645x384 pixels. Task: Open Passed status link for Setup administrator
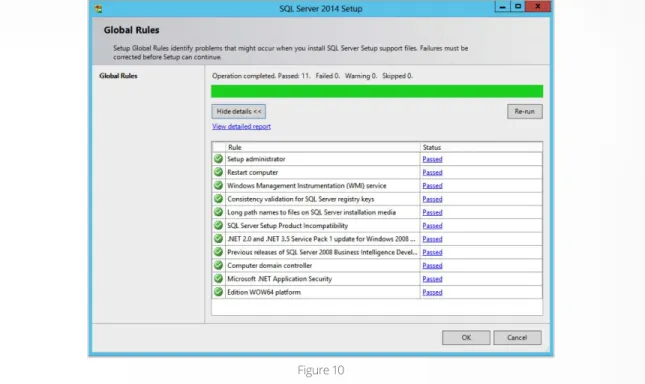[x=432, y=159]
